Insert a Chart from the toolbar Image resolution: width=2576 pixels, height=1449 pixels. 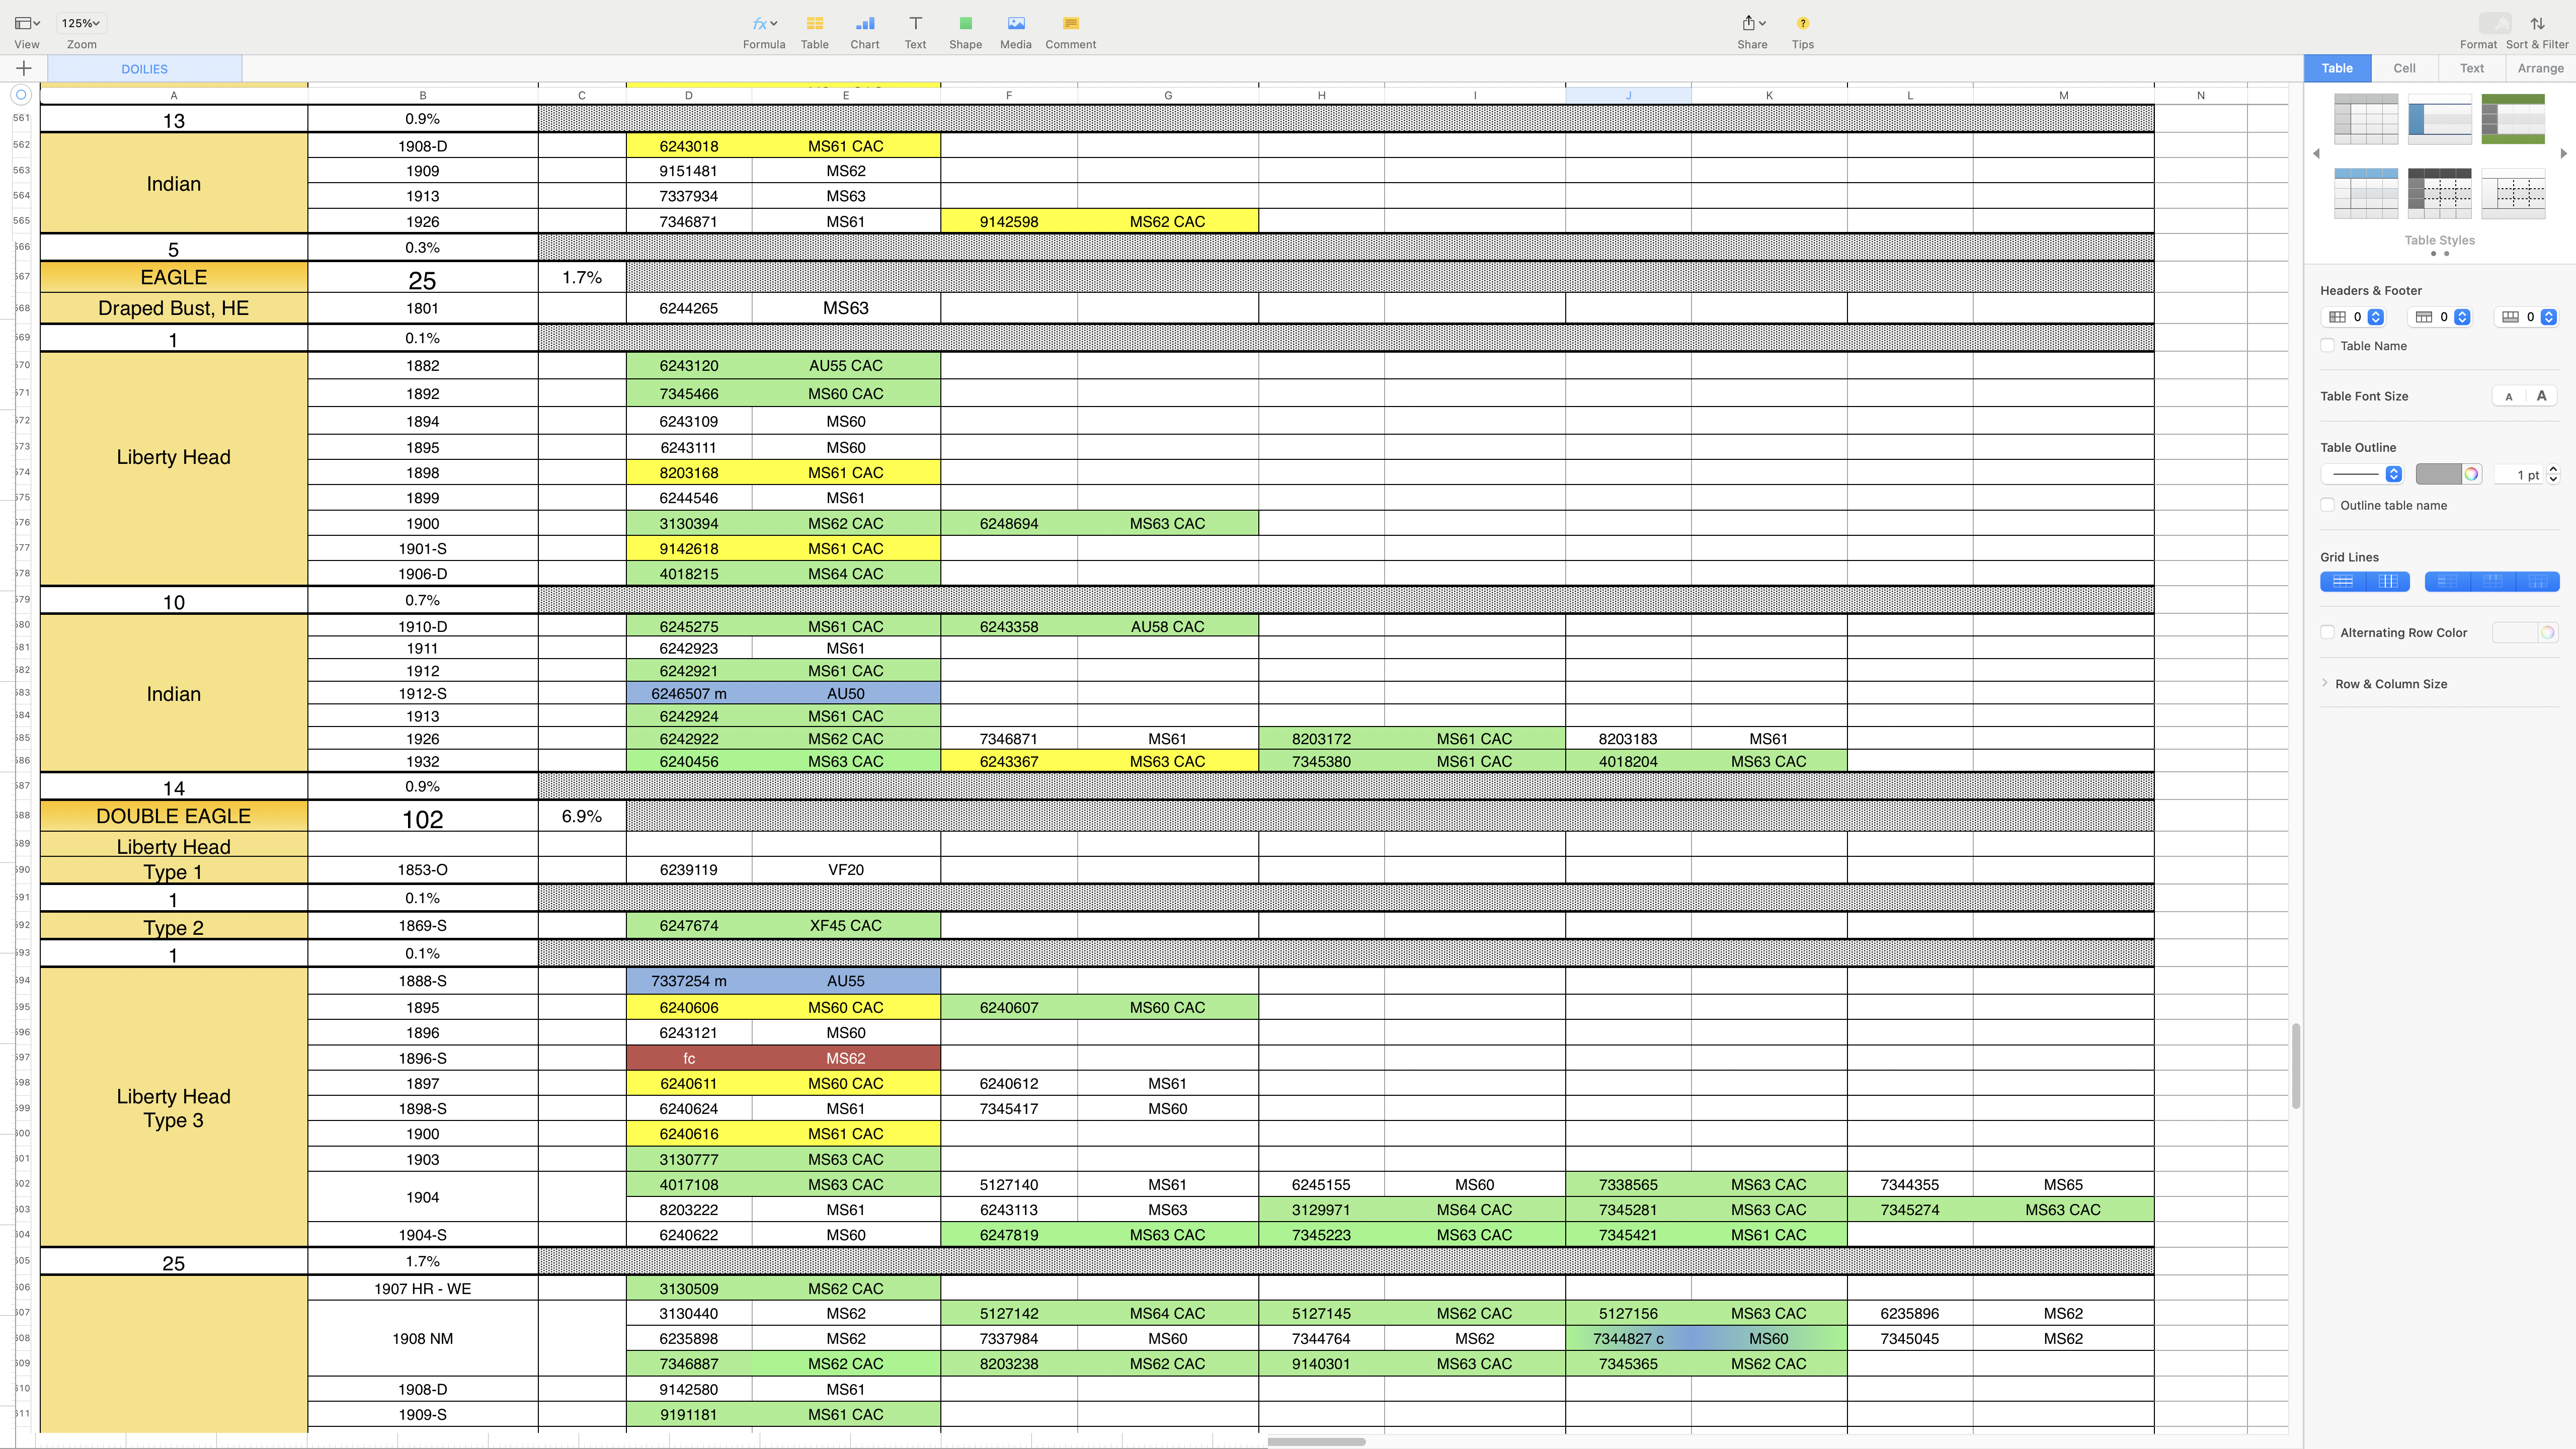pyautogui.click(x=864, y=24)
